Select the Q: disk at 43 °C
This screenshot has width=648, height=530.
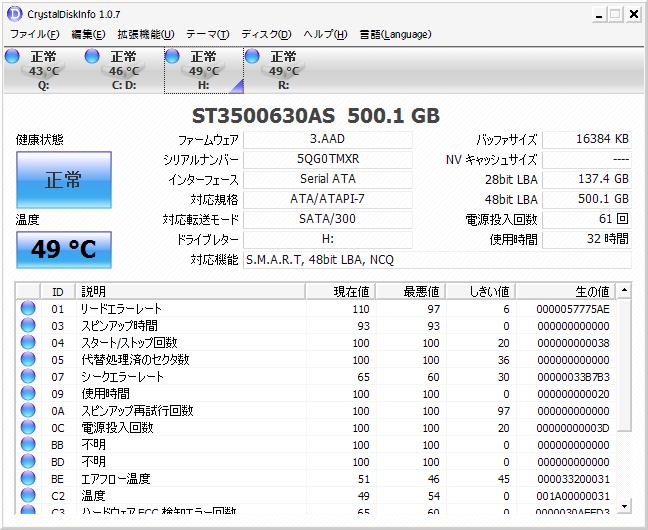tap(43, 70)
